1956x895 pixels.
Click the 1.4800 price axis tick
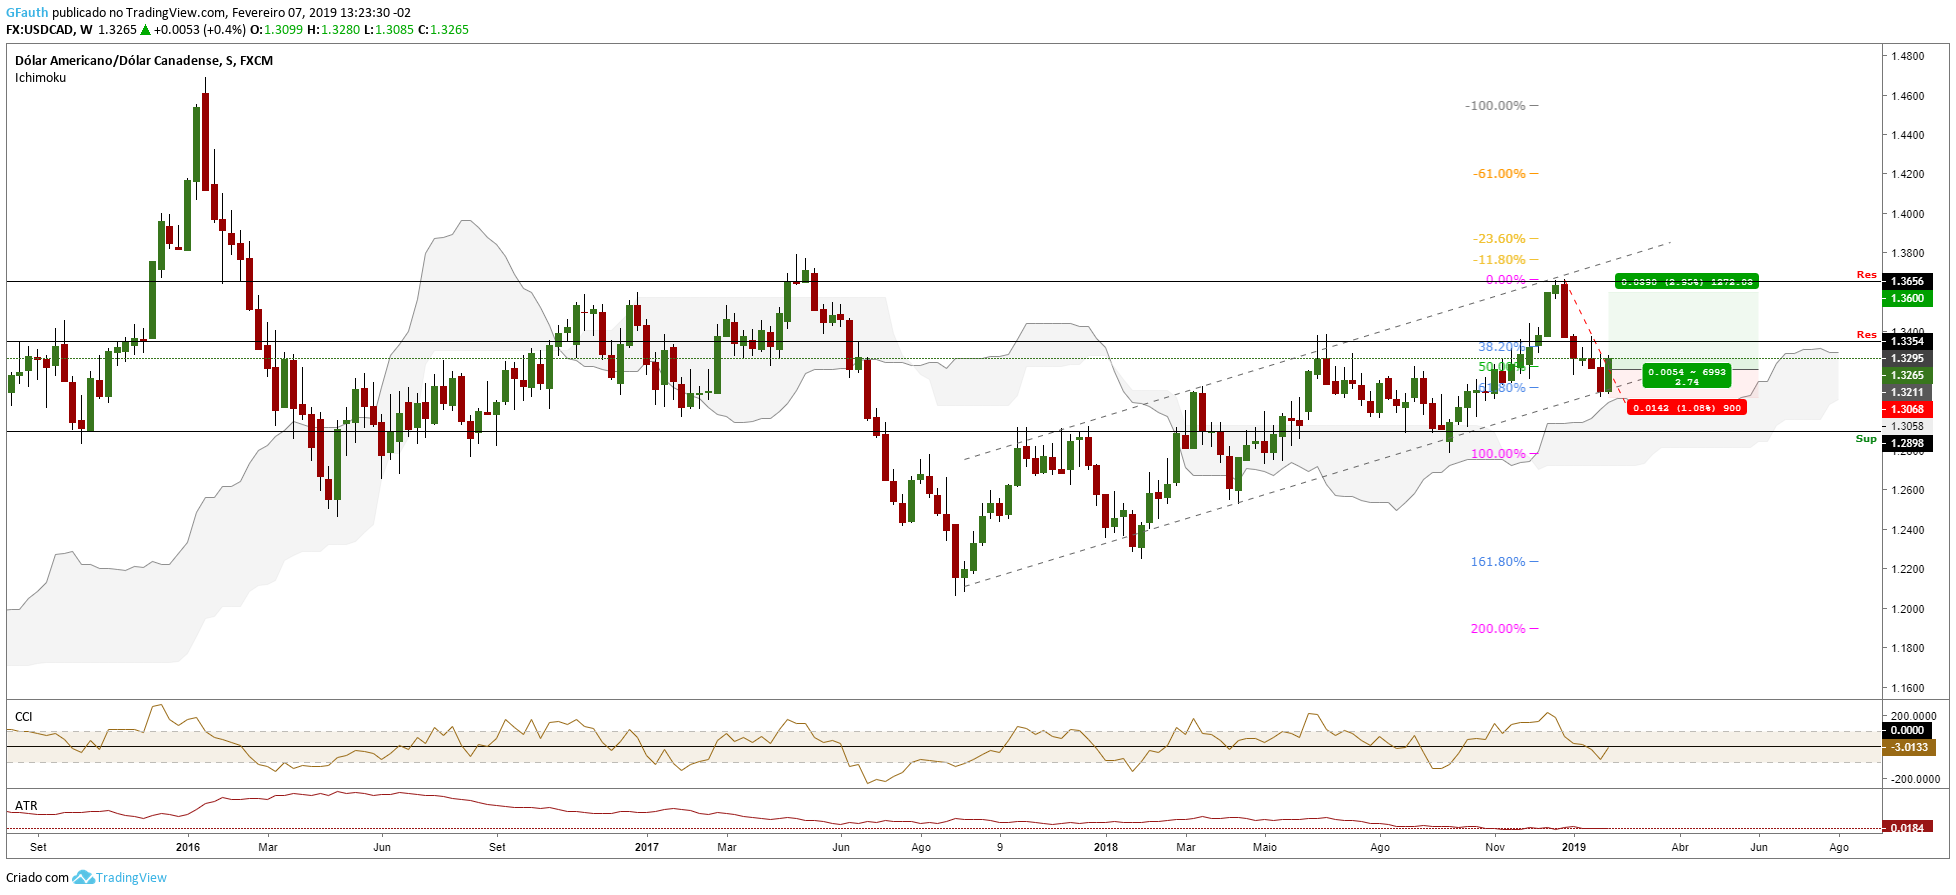click(1907, 56)
